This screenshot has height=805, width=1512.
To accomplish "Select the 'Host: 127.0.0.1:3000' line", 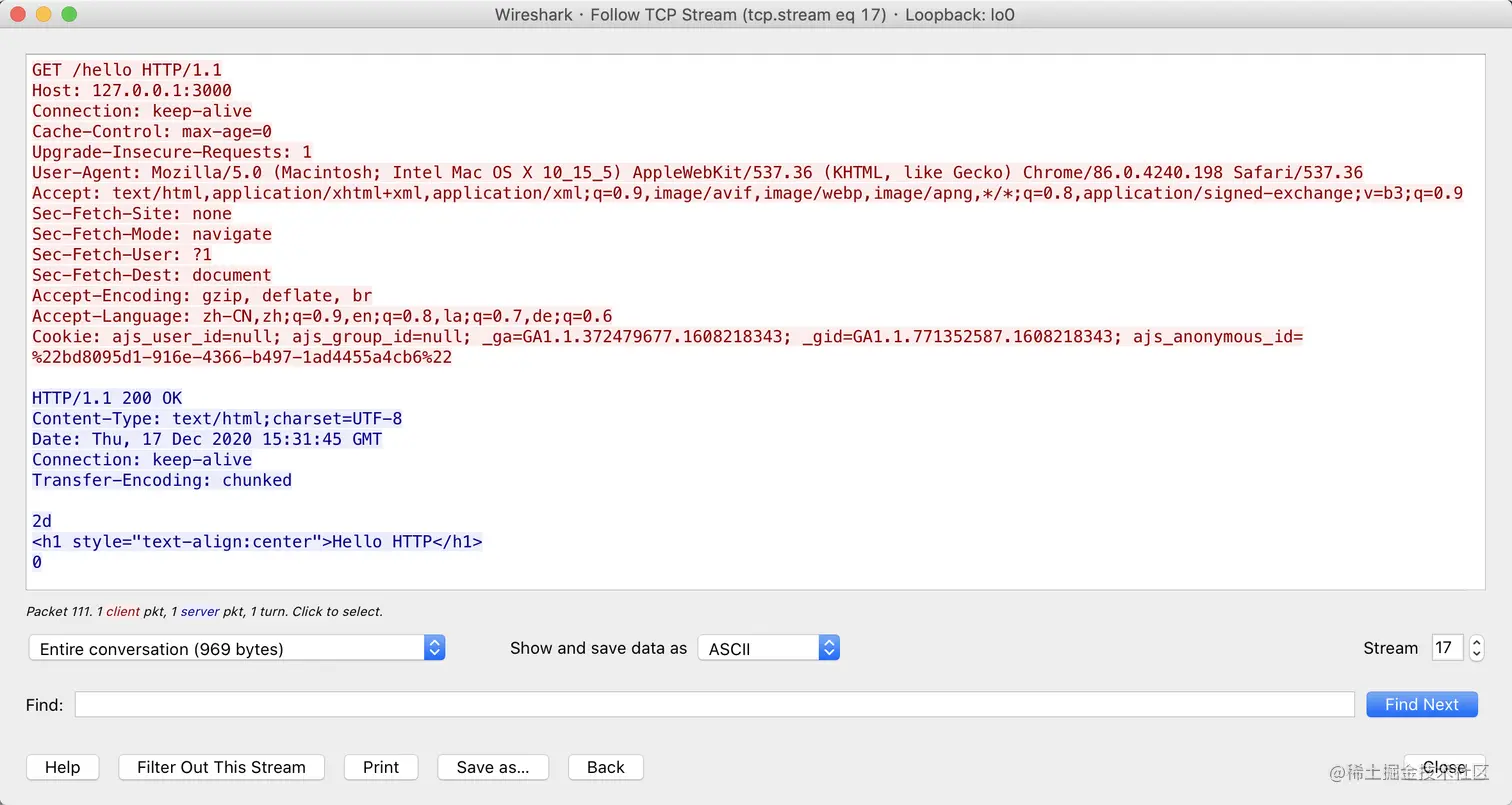I will (x=132, y=90).
